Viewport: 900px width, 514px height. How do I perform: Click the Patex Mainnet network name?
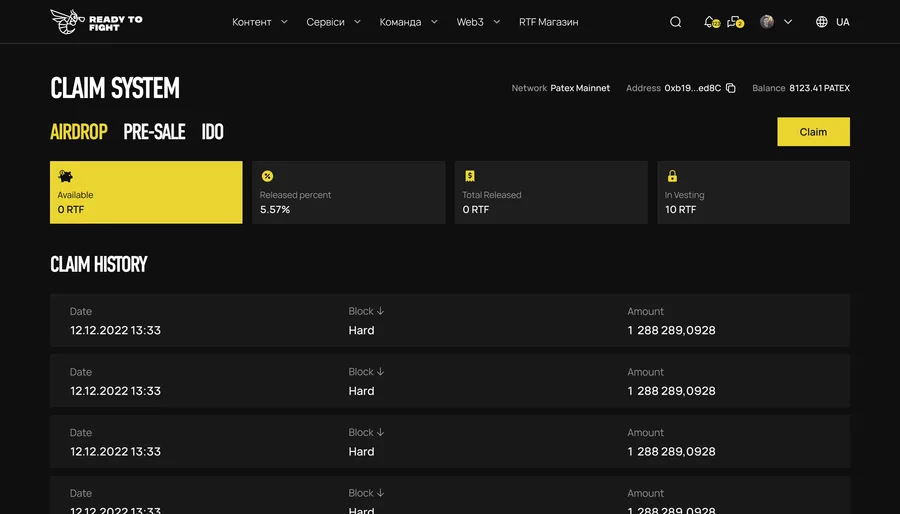[580, 88]
